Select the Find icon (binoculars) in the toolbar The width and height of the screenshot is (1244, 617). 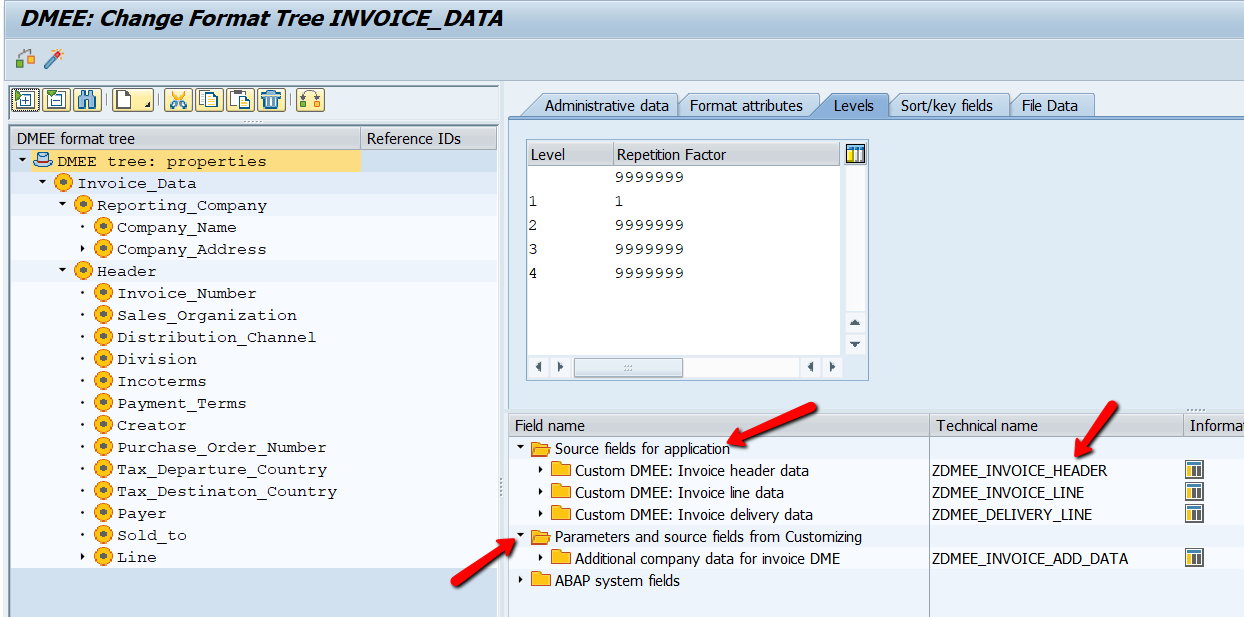88,98
